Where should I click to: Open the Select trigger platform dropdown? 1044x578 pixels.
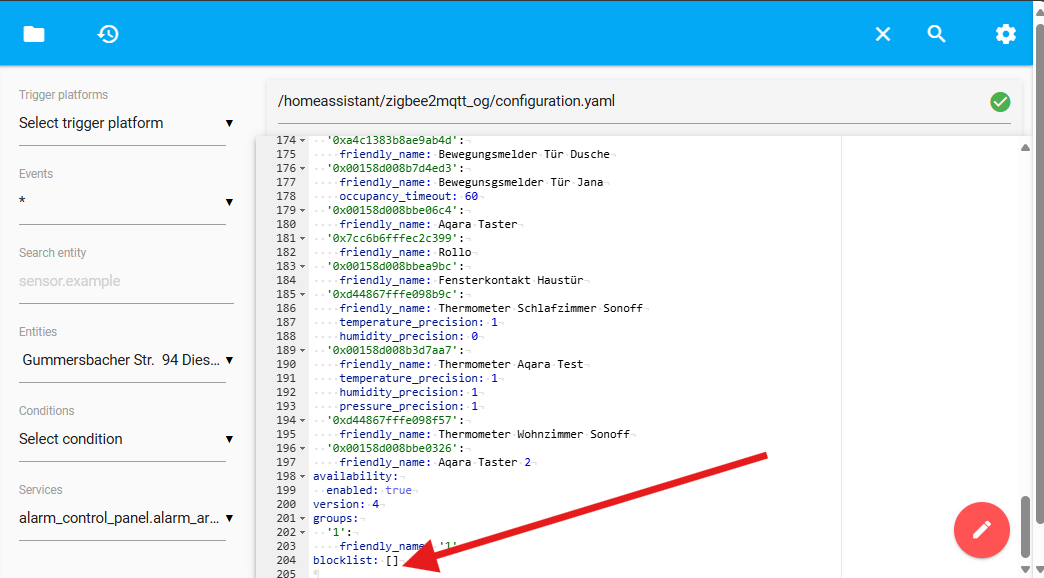point(126,123)
